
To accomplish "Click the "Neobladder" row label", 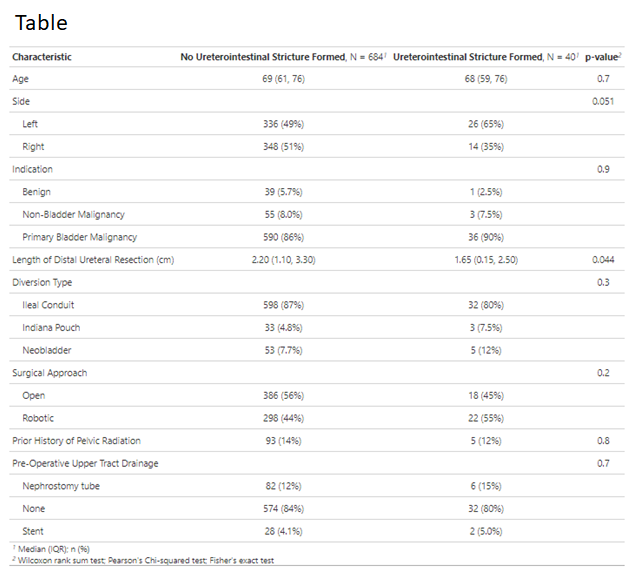I will 47,350.
